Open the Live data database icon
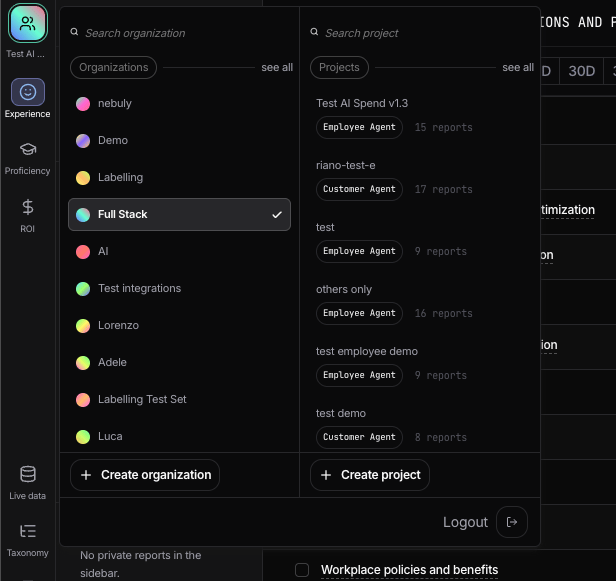 pyautogui.click(x=28, y=474)
